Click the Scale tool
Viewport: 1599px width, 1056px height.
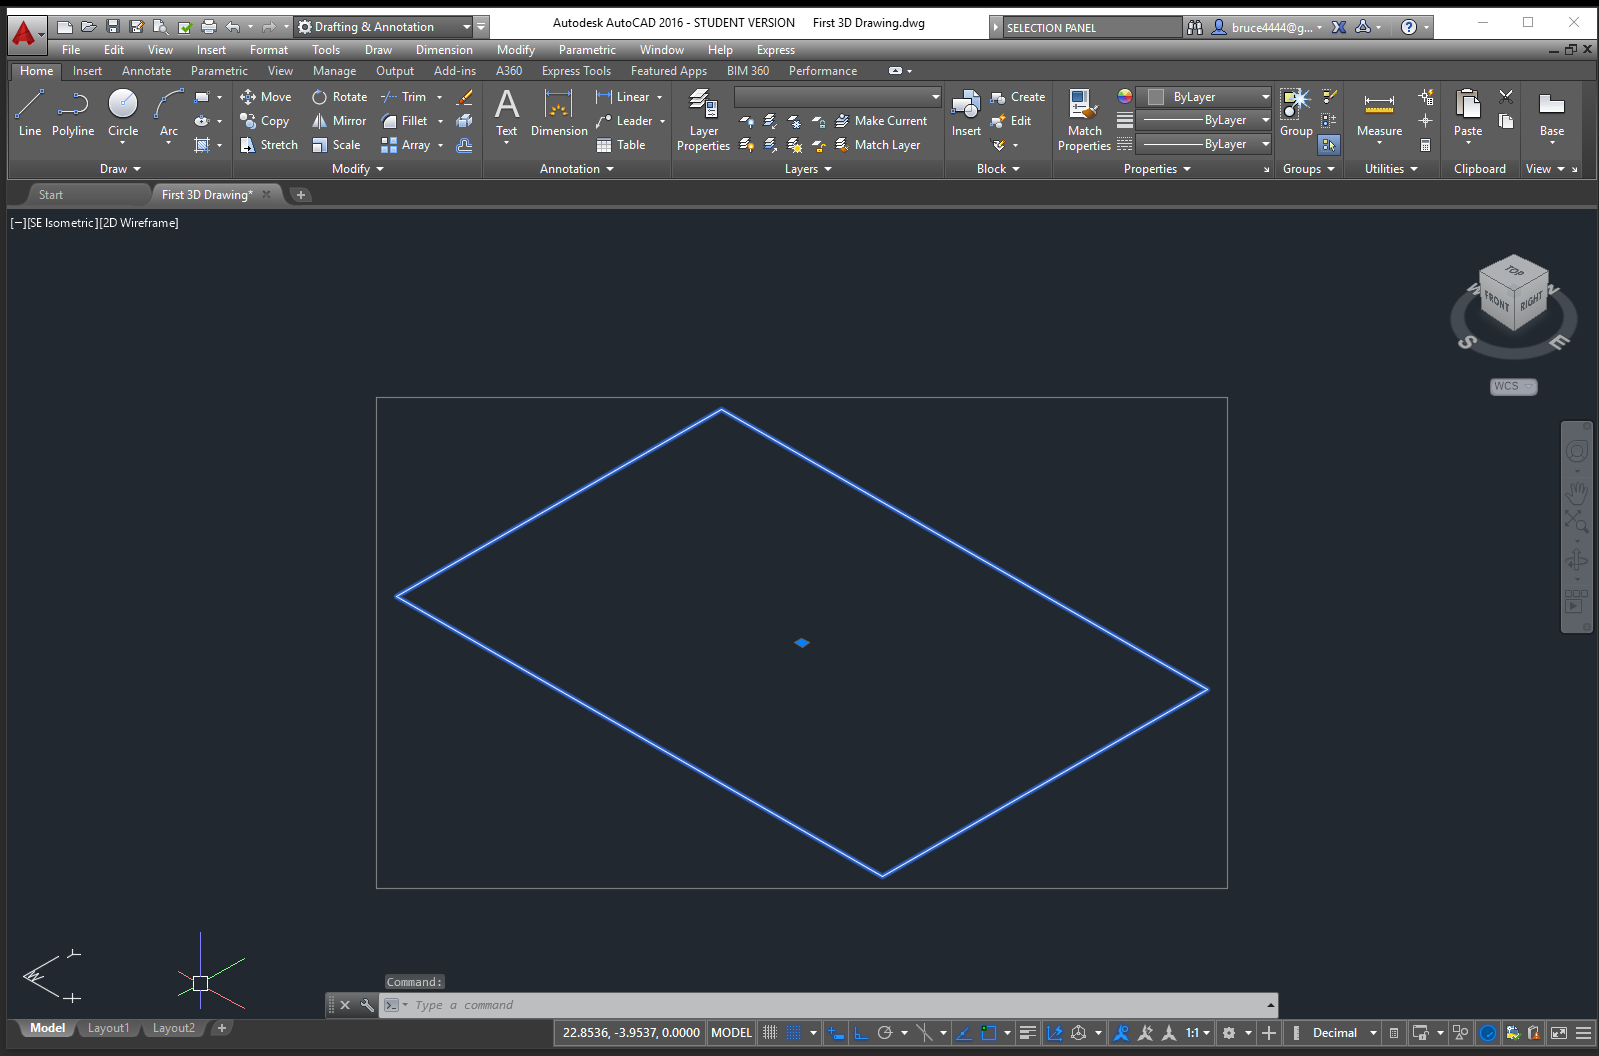click(x=336, y=145)
